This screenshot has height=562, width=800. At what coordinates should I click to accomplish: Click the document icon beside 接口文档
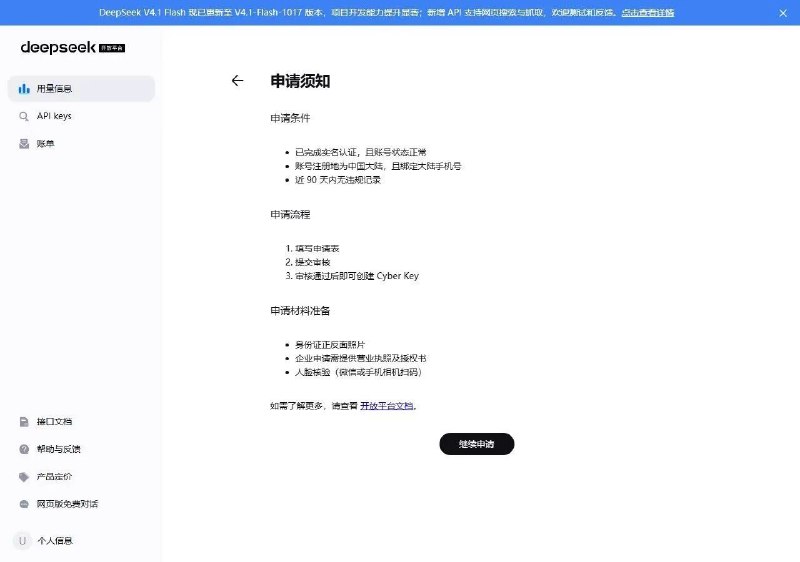click(24, 422)
